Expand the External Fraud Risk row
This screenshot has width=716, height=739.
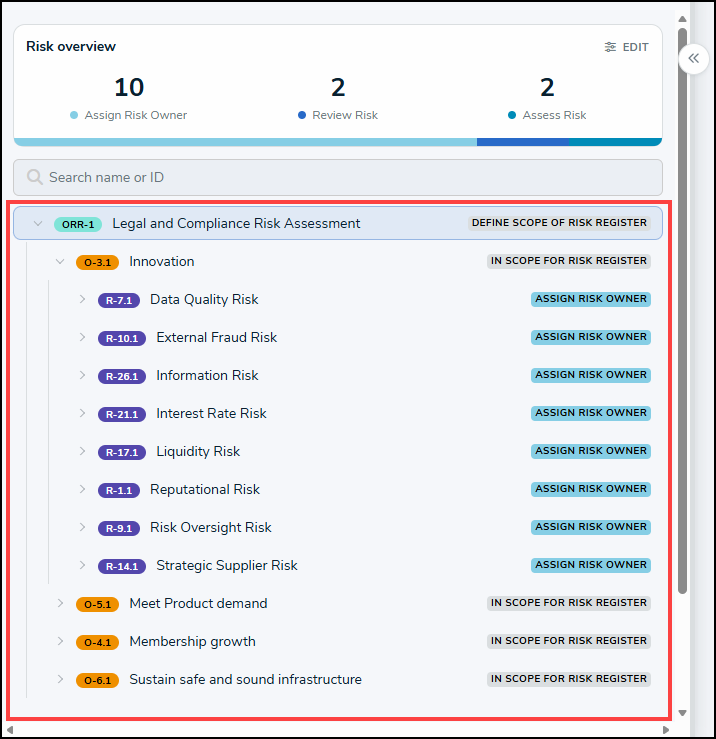pos(82,337)
